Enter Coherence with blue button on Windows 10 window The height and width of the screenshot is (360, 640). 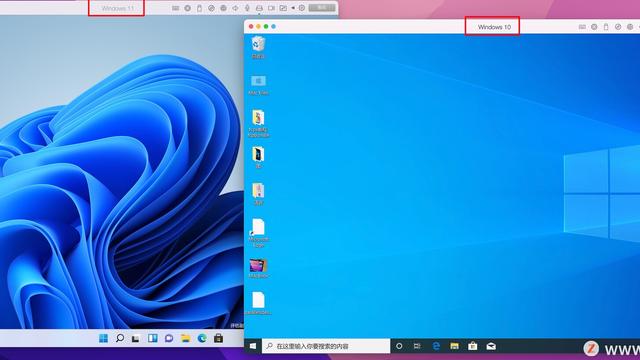[273, 27]
